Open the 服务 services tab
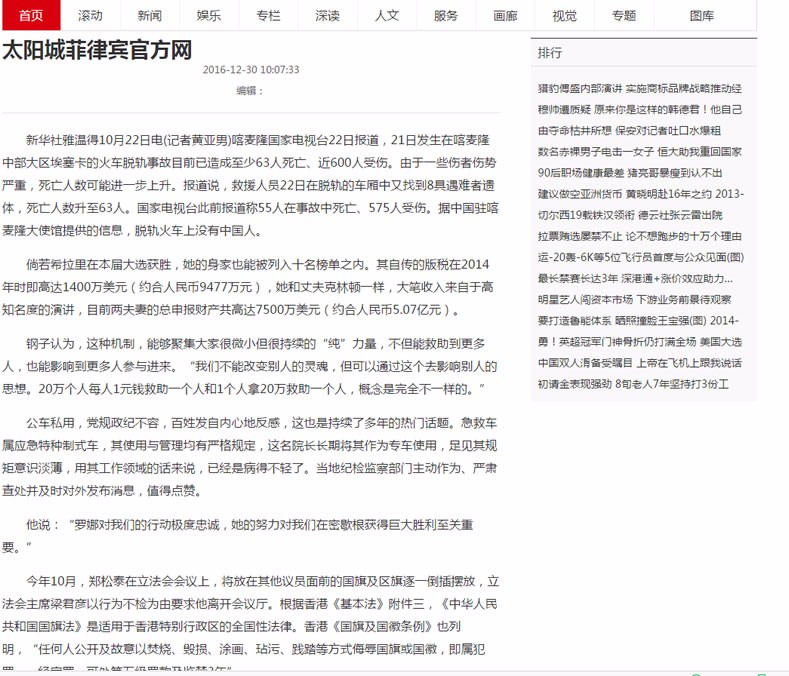 click(x=446, y=15)
